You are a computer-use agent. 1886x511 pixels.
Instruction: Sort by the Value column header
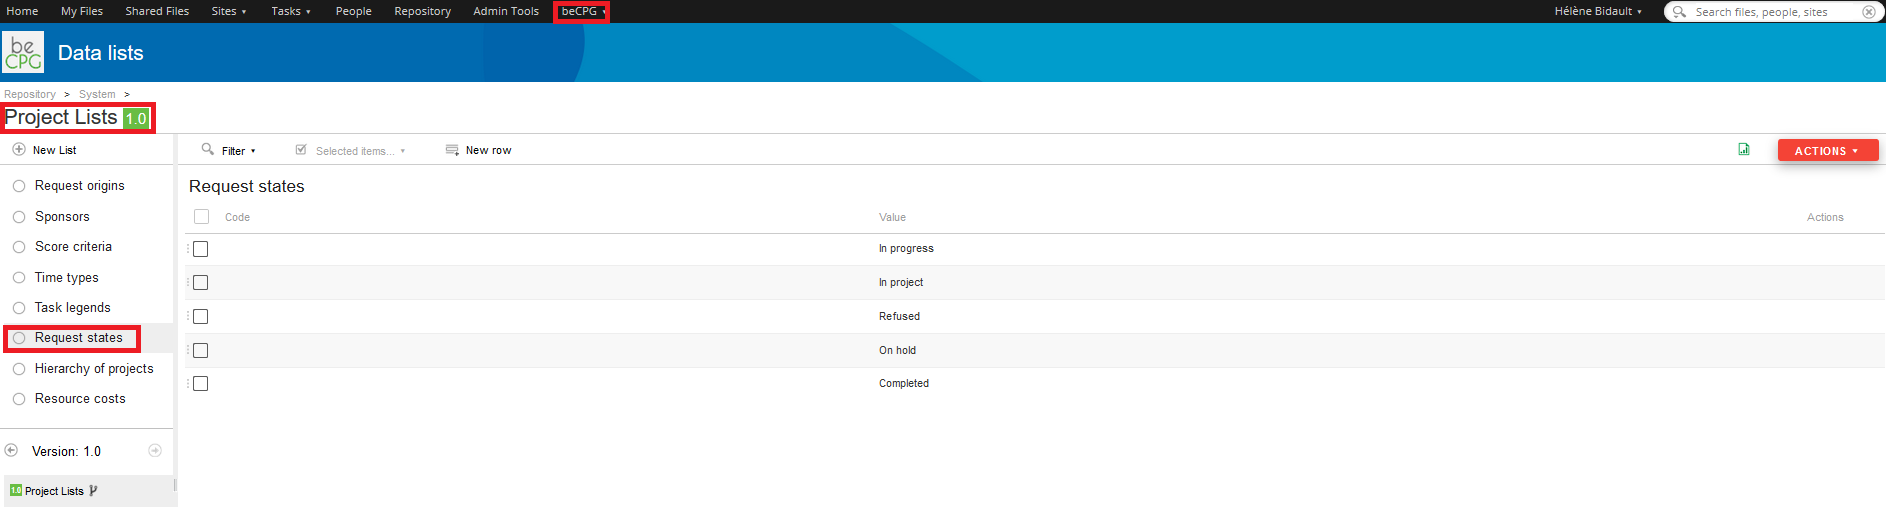click(892, 217)
